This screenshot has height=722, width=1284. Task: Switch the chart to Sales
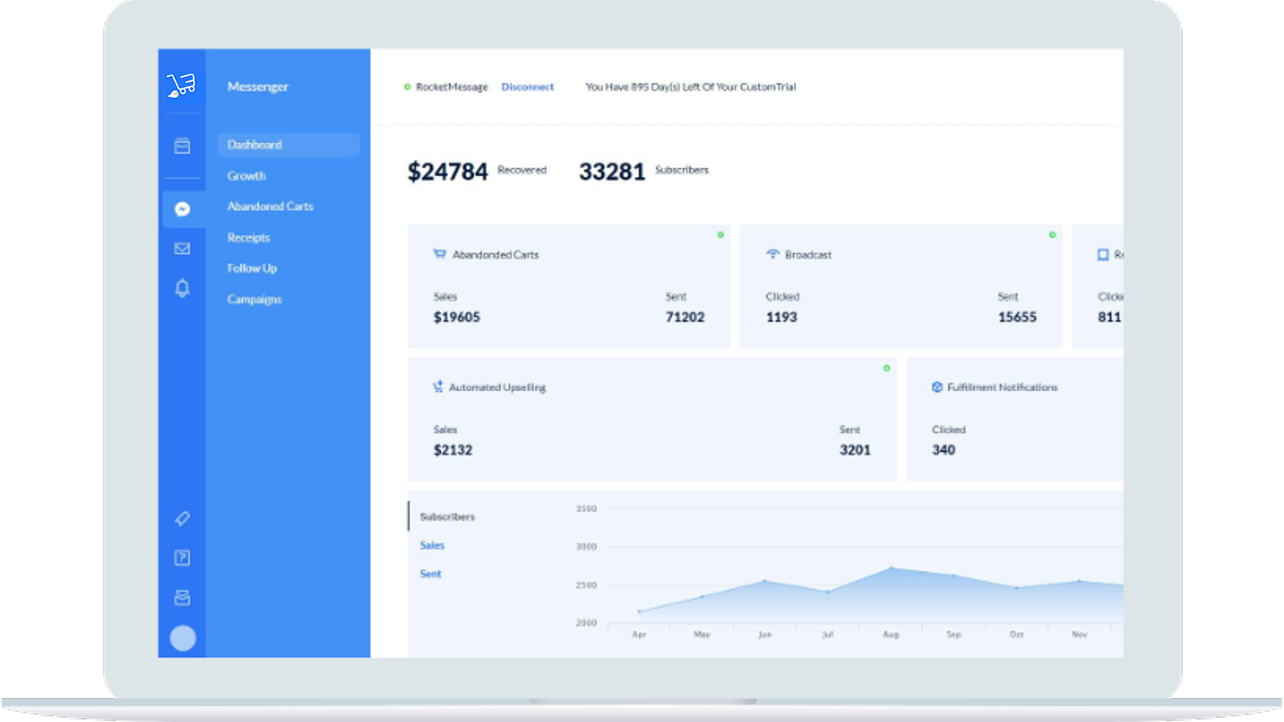[x=432, y=545]
